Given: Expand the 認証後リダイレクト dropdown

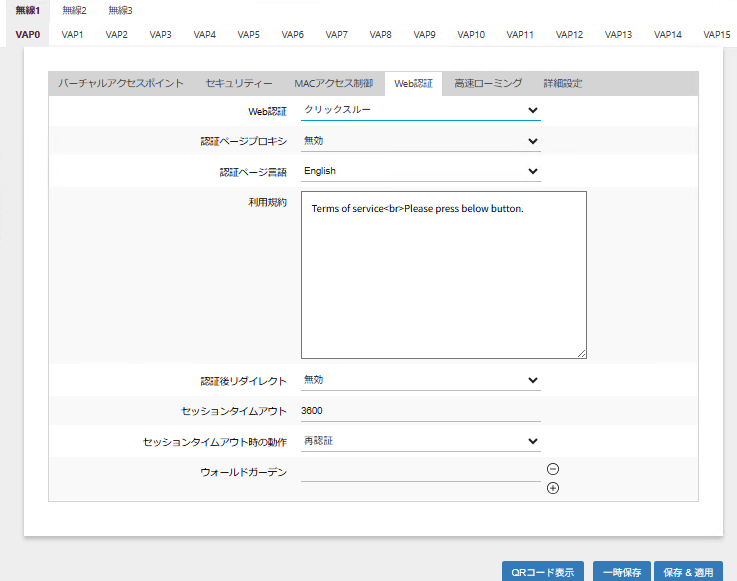Looking at the screenshot, I should point(420,380).
